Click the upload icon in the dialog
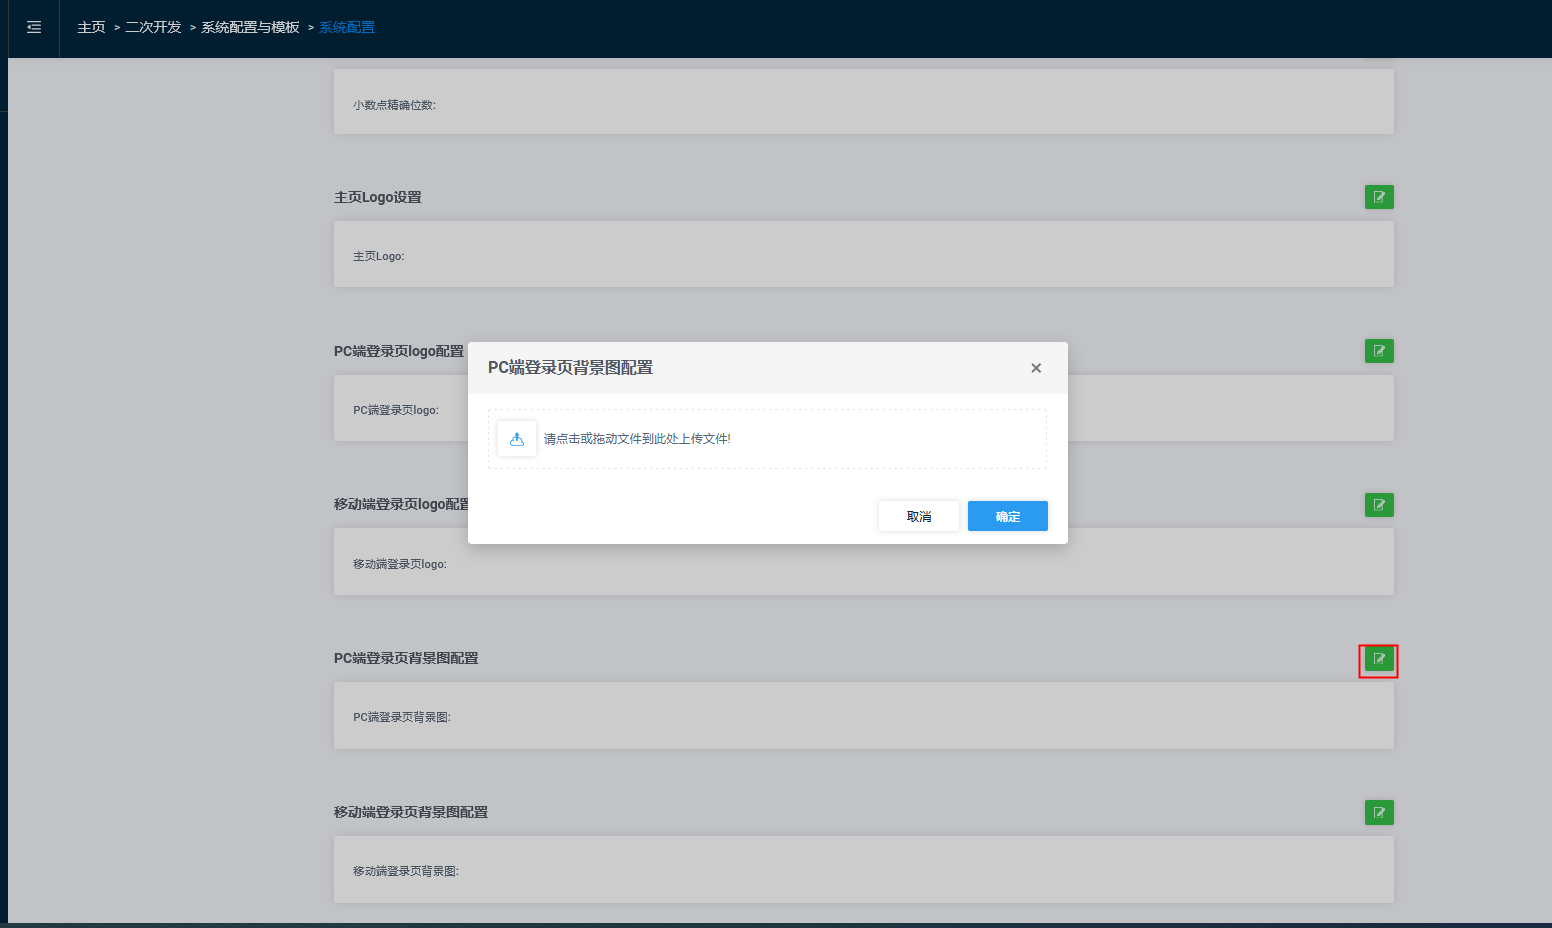Viewport: 1552px width, 928px height. coord(517,439)
